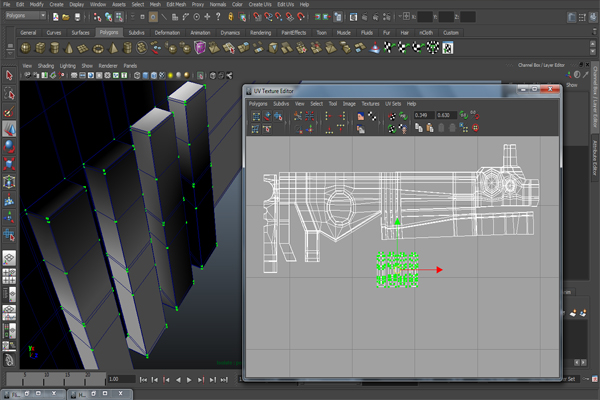Screen dimensions: 600x400
Task: Switch to the Rendering shelf tab
Action: click(261, 33)
